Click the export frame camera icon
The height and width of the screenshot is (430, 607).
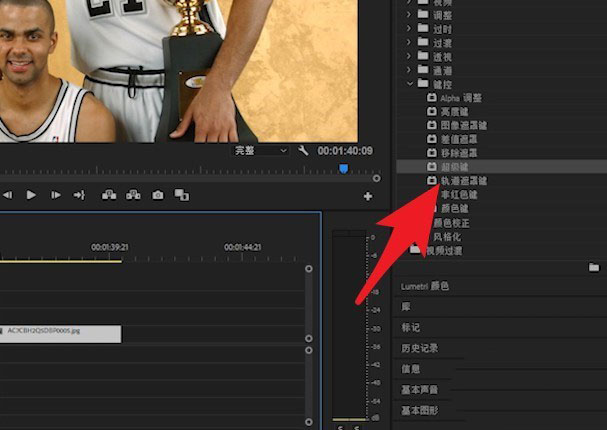157,195
